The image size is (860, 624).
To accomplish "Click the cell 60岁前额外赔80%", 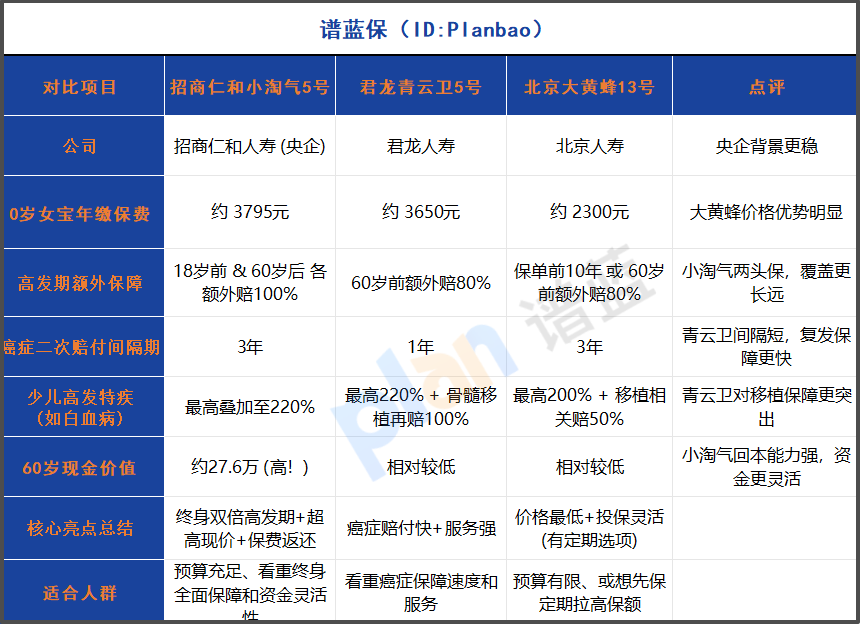I will tap(421, 282).
